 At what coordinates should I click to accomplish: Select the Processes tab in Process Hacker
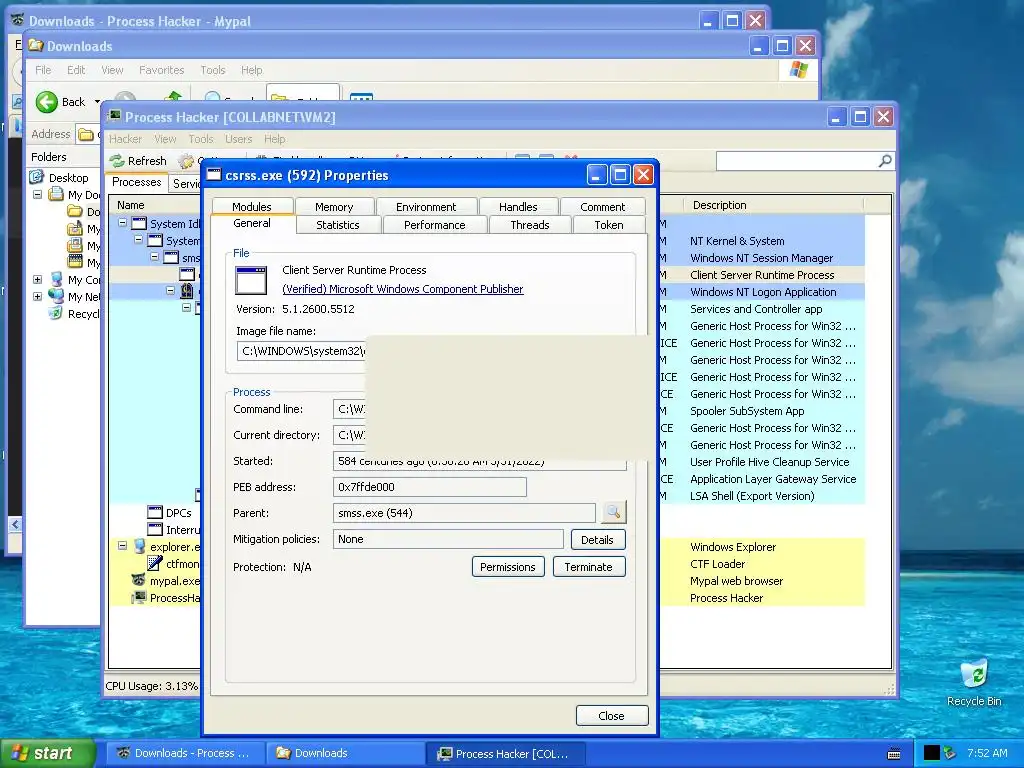tap(136, 182)
